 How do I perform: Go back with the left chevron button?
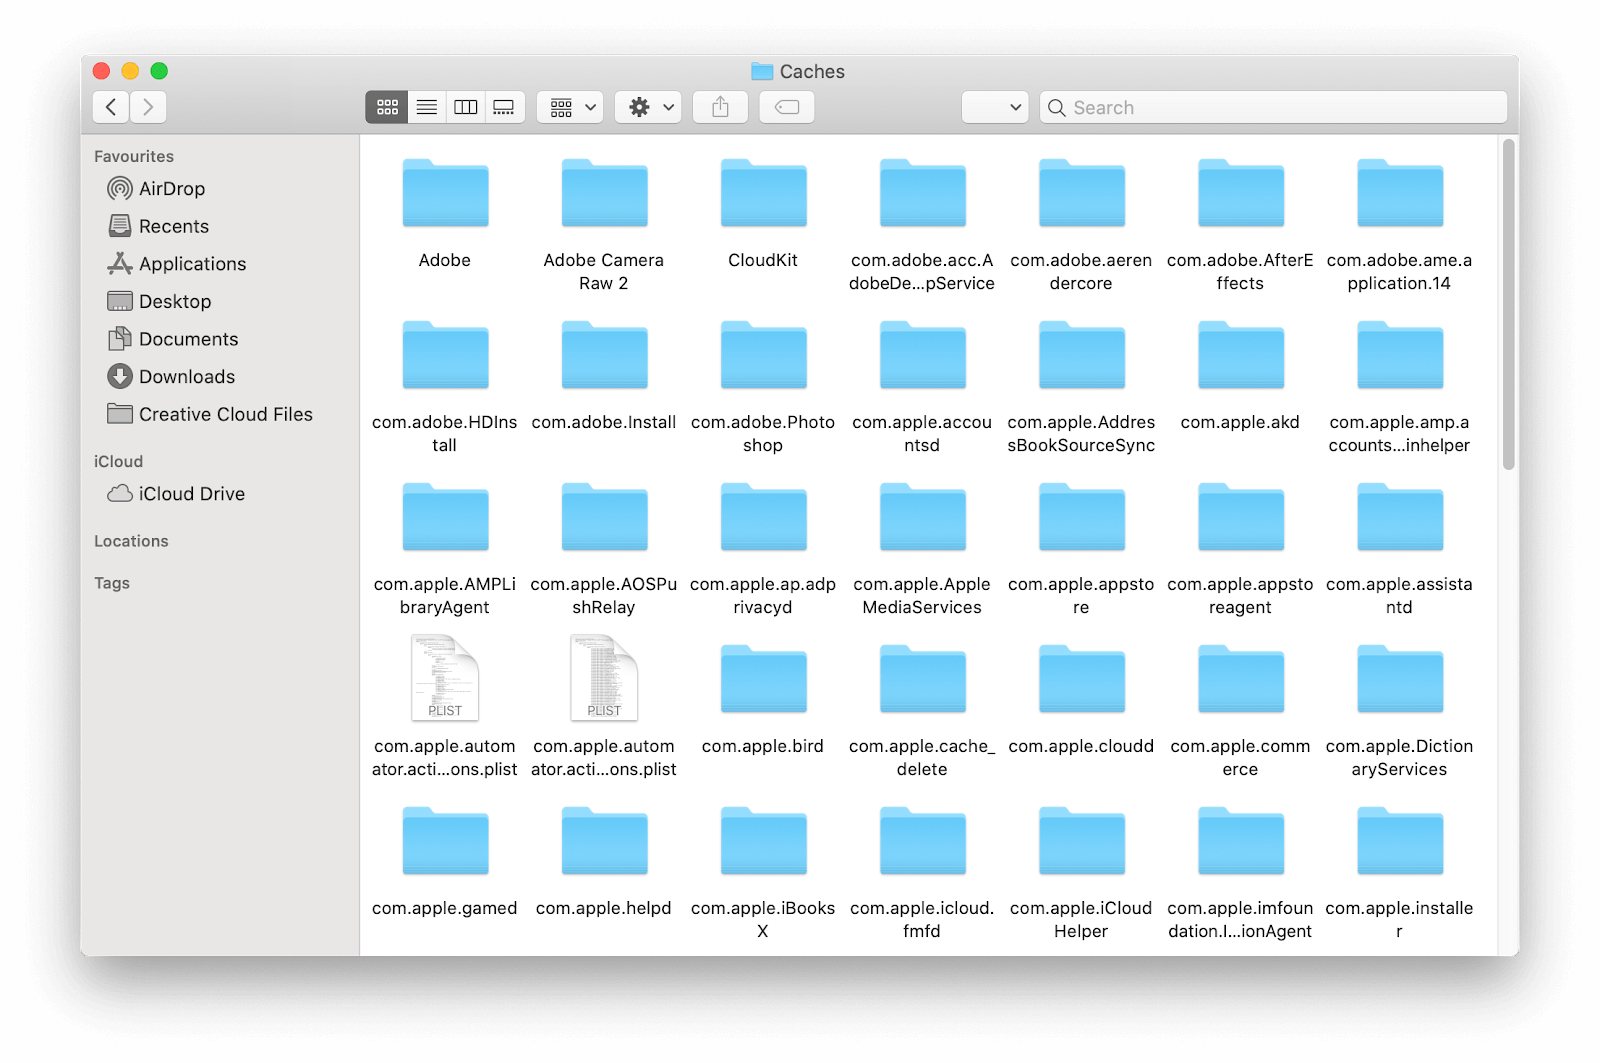(x=111, y=107)
